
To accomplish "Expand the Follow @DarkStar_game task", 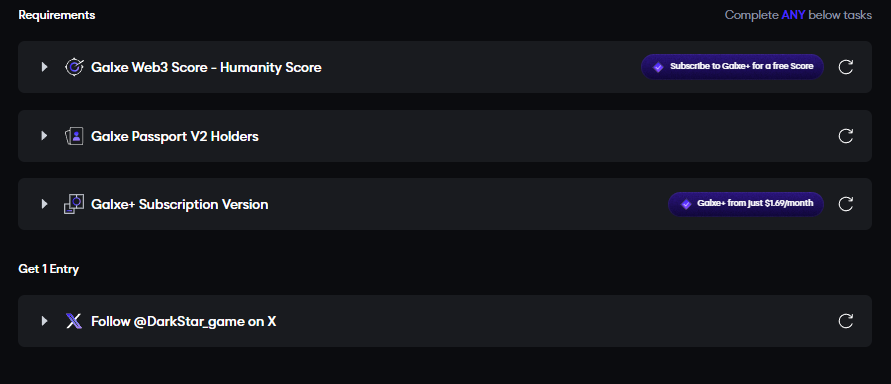I will (44, 321).
